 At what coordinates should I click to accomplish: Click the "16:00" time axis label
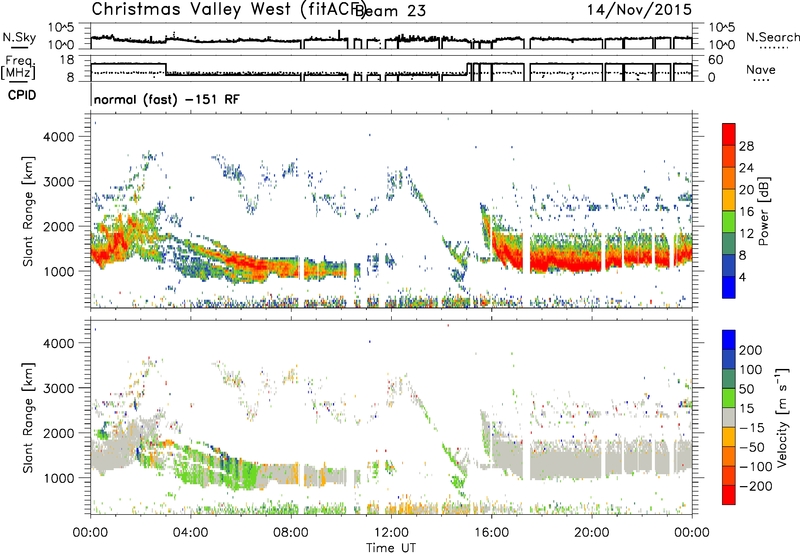click(491, 533)
